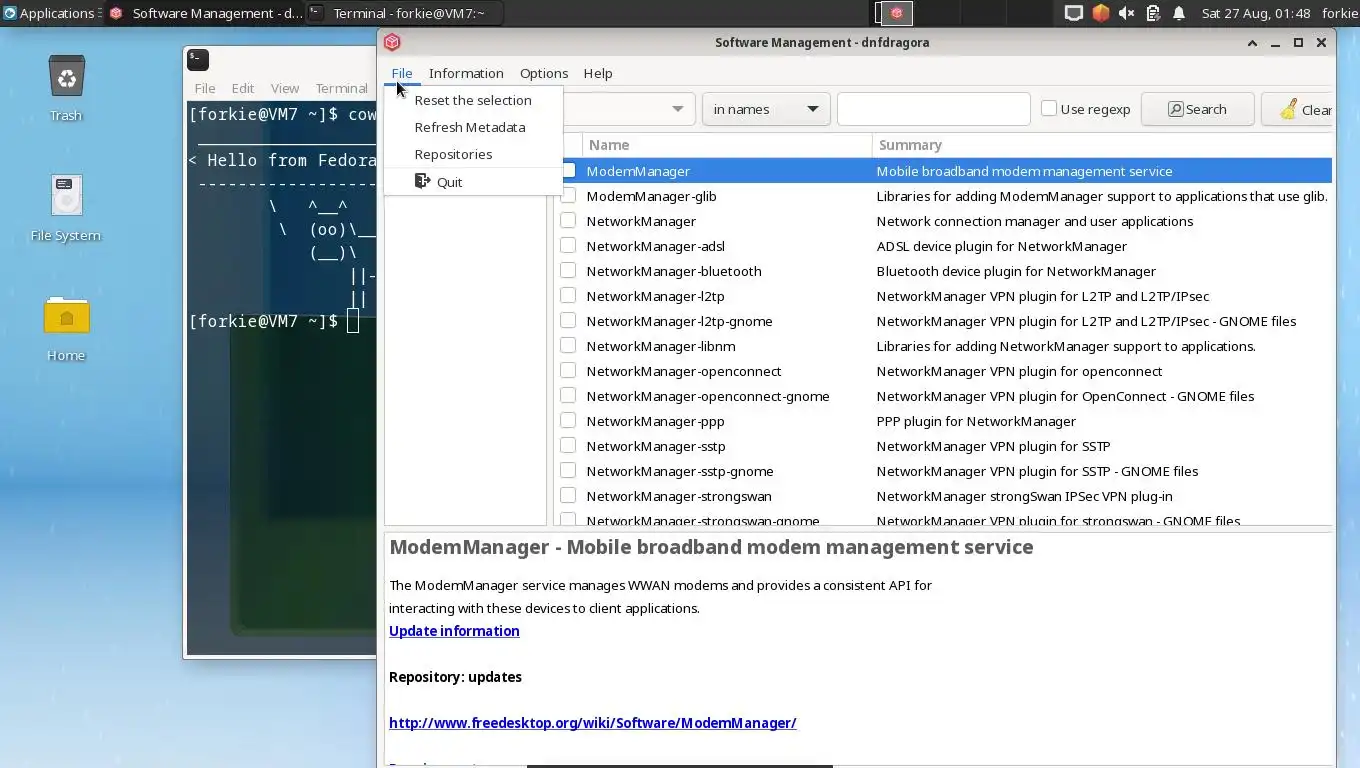
Task: Tick the checkbox for NetworkManager-libnm
Action: coord(568,345)
